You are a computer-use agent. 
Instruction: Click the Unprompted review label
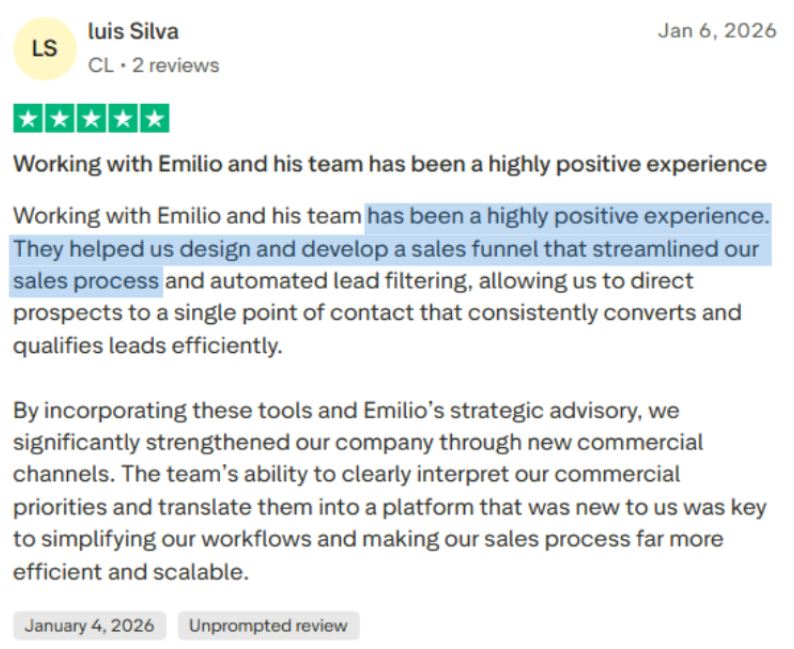268,626
